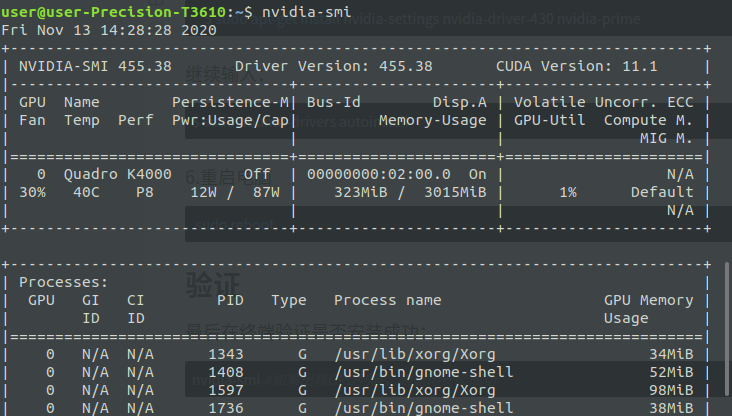Click the Type column header
The image size is (732, 416).
(x=289, y=300)
